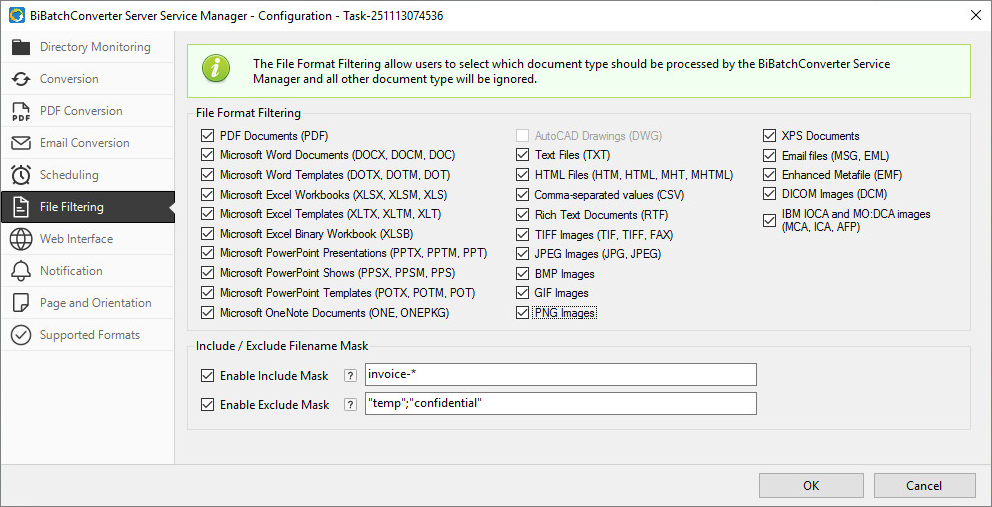Screen dimensions: 992x507
Task: Open the Page and Orientation tab
Action: click(95, 303)
